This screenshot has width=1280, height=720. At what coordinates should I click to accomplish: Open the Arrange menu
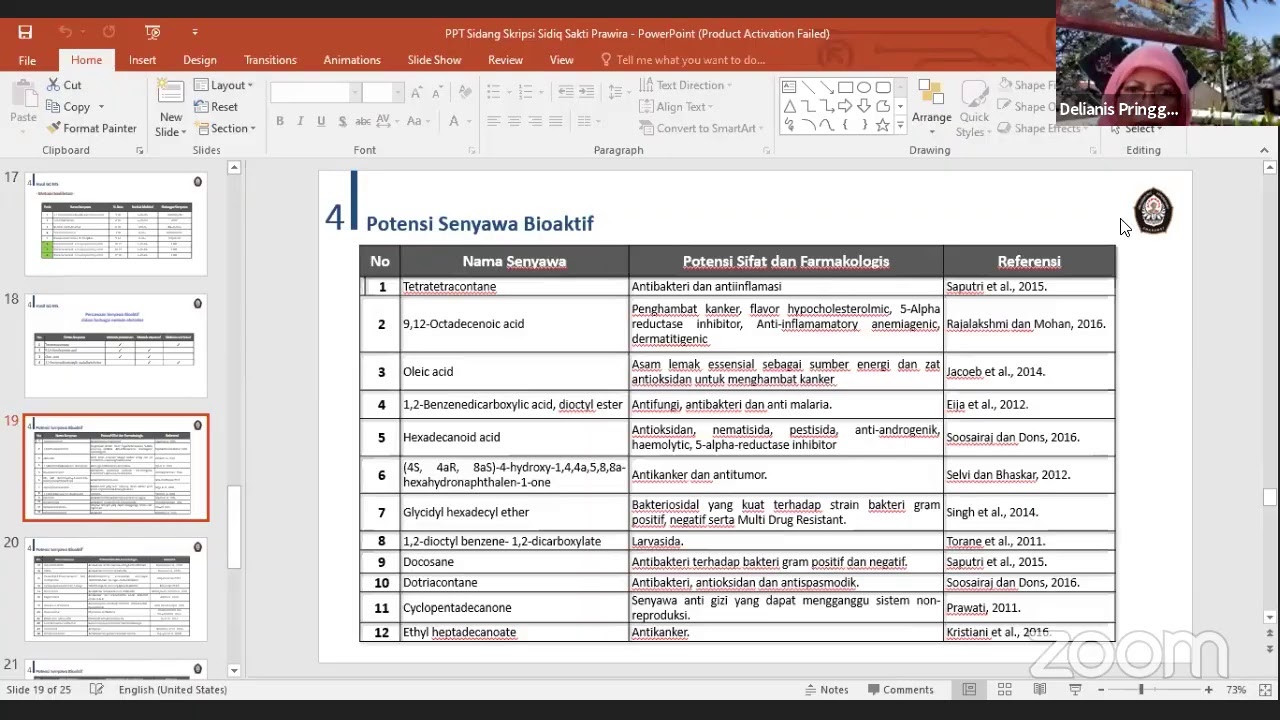(932, 106)
